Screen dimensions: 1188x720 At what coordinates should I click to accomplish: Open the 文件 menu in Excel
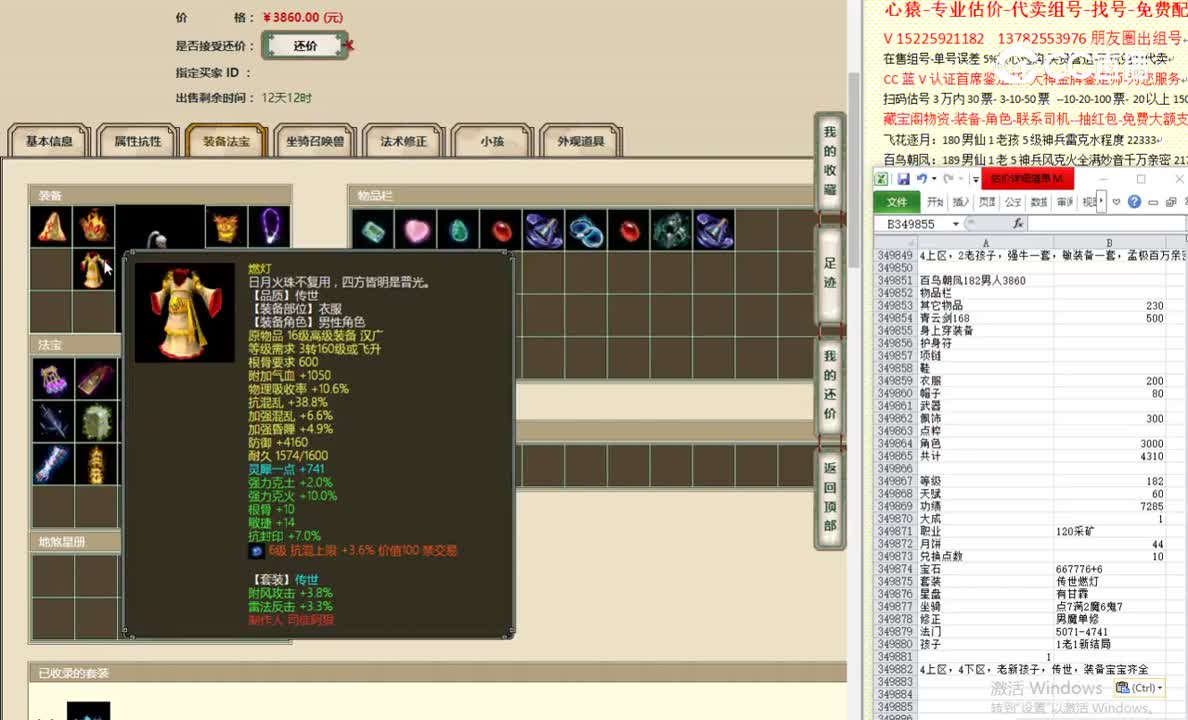(x=898, y=201)
